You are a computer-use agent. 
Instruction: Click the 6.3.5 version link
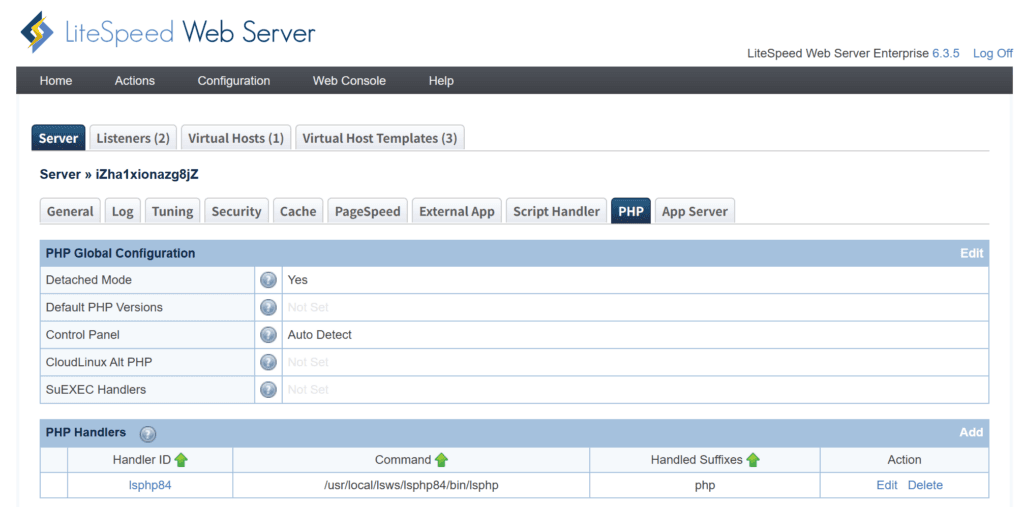946,54
